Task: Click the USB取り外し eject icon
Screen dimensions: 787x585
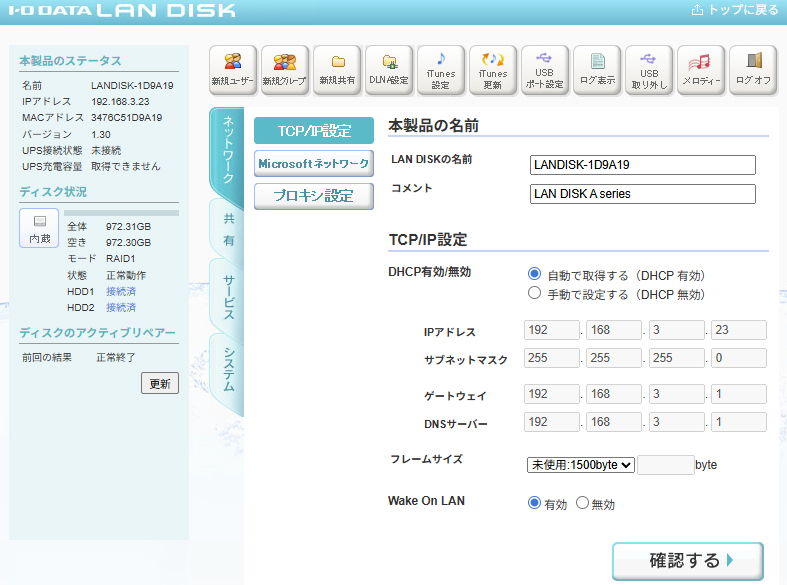Action: pyautogui.click(x=649, y=70)
